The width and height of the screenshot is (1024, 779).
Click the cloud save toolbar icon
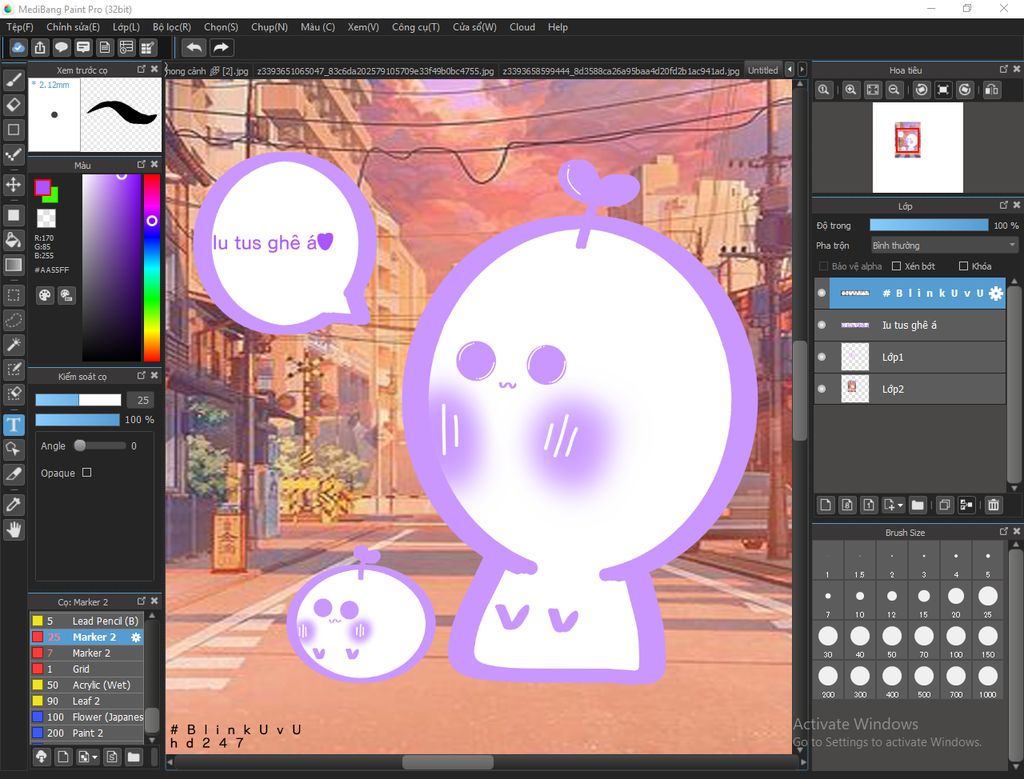pos(18,48)
